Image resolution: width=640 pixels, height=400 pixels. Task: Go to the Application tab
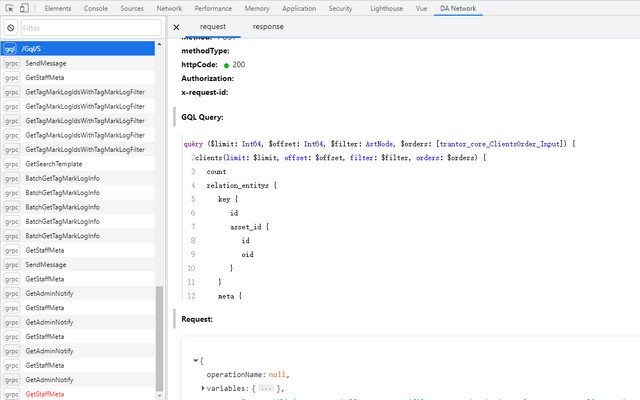(299, 8)
